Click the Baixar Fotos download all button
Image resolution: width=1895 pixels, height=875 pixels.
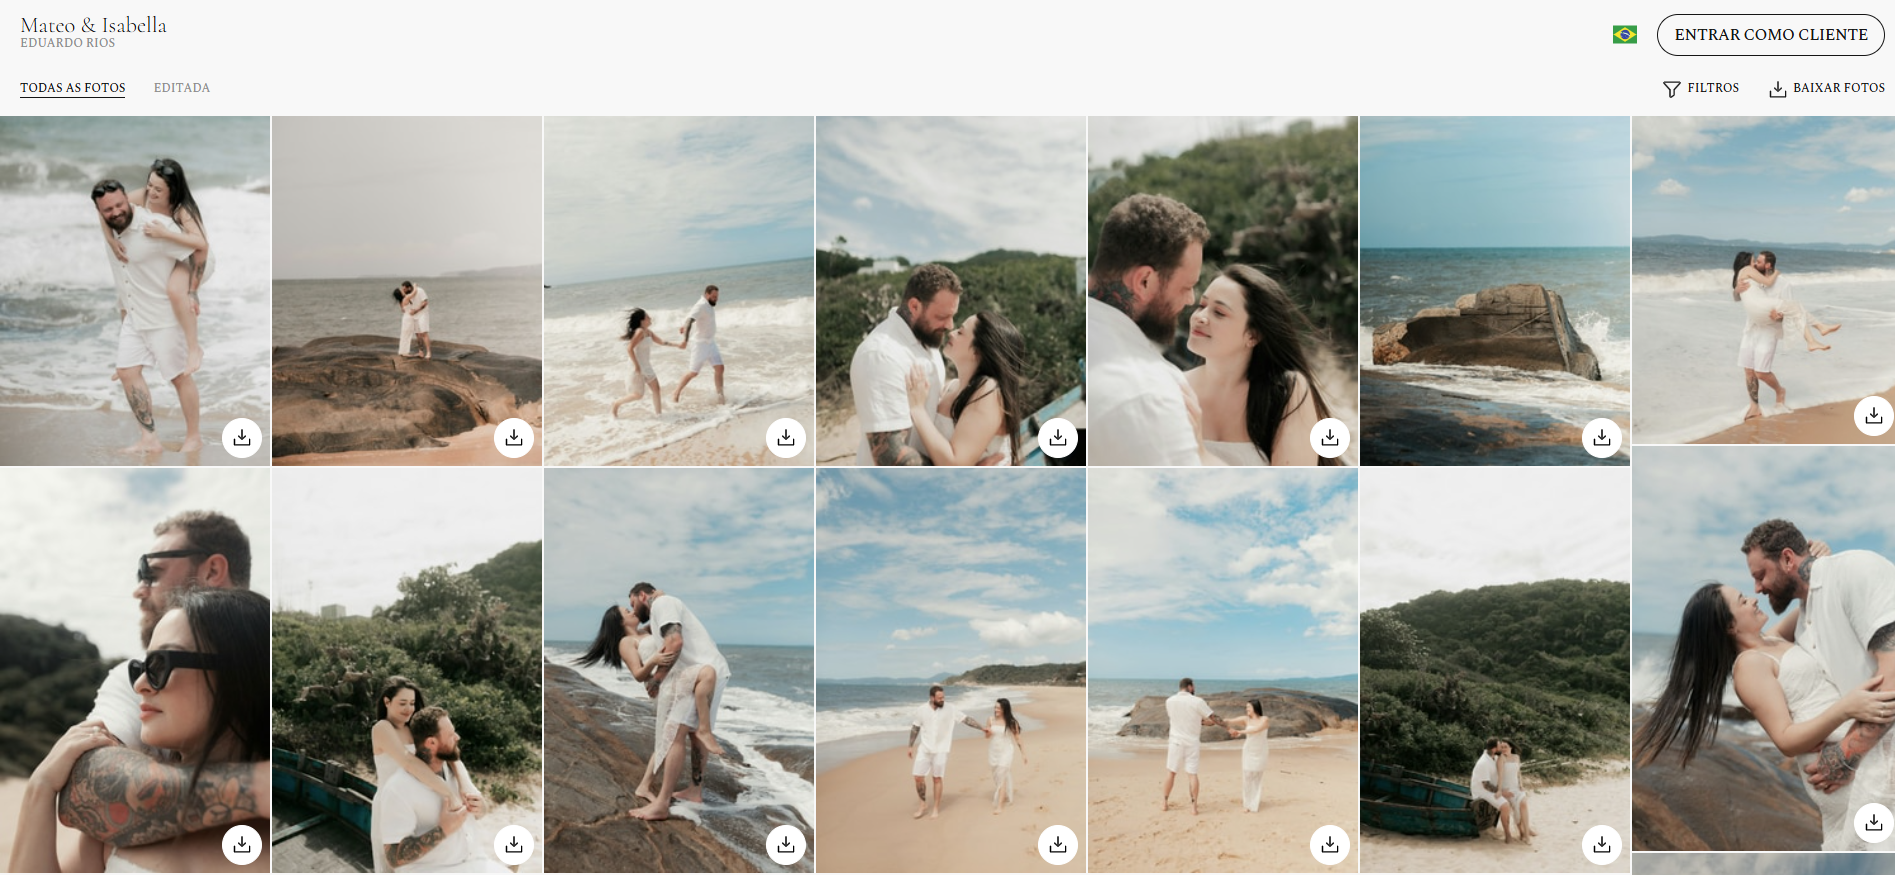tap(1827, 88)
